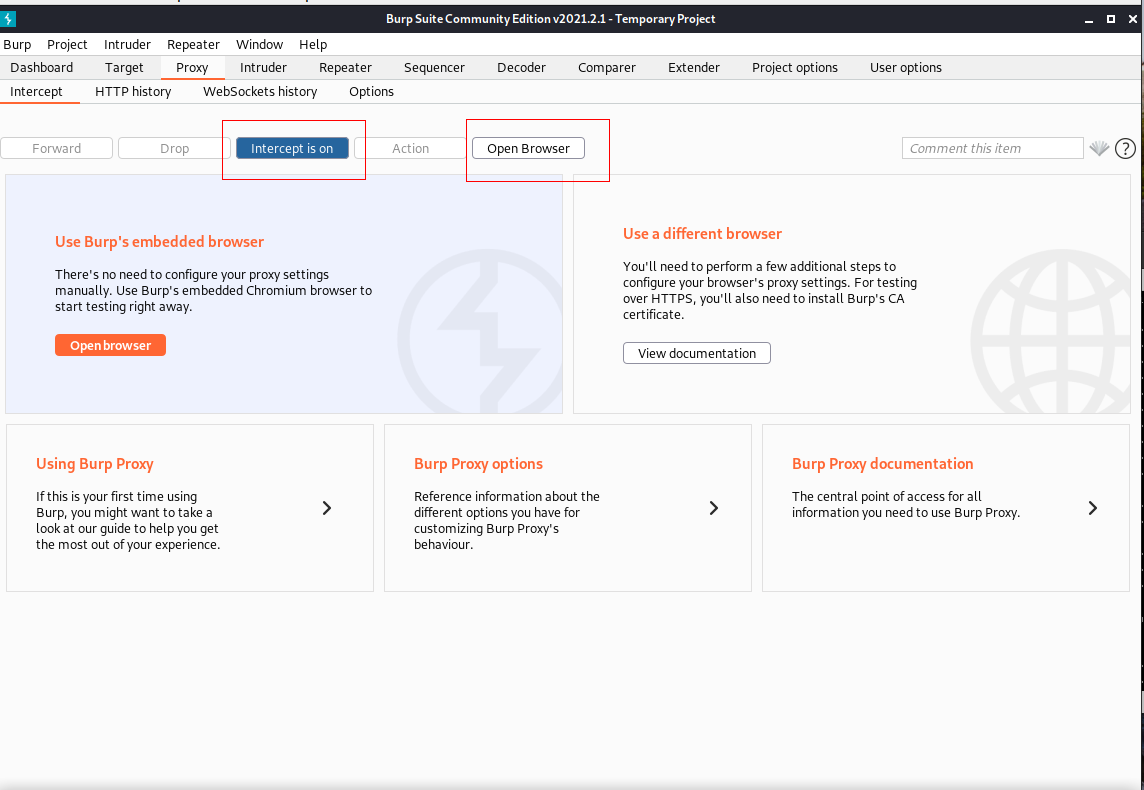Click the Burp Proxy options heading

(479, 464)
